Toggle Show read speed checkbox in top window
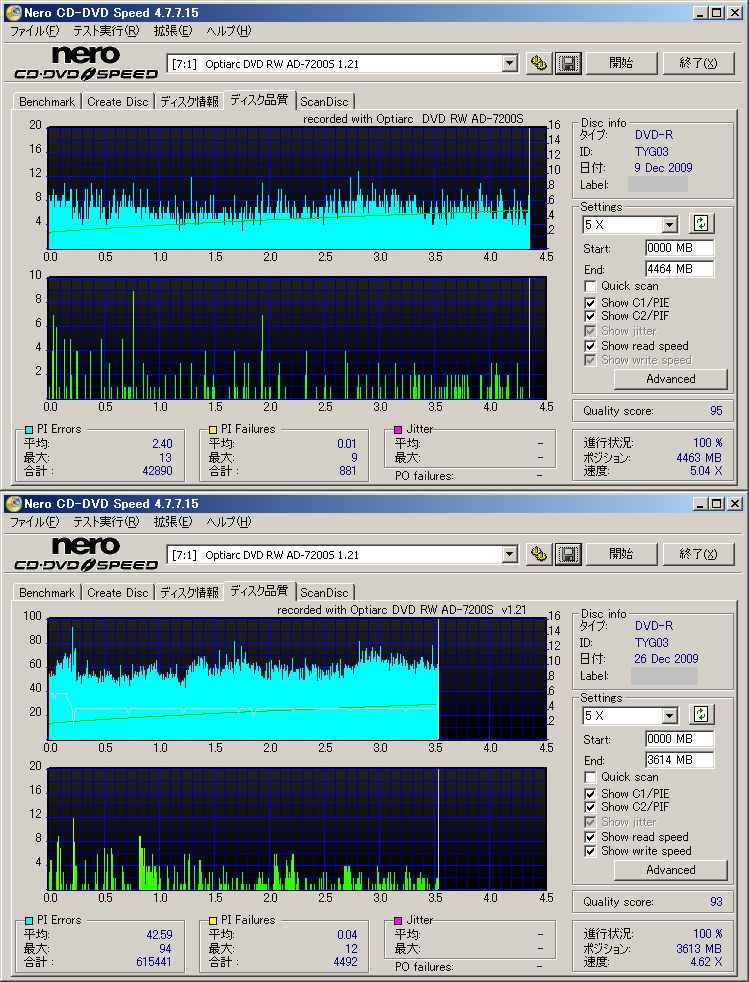 (590, 346)
